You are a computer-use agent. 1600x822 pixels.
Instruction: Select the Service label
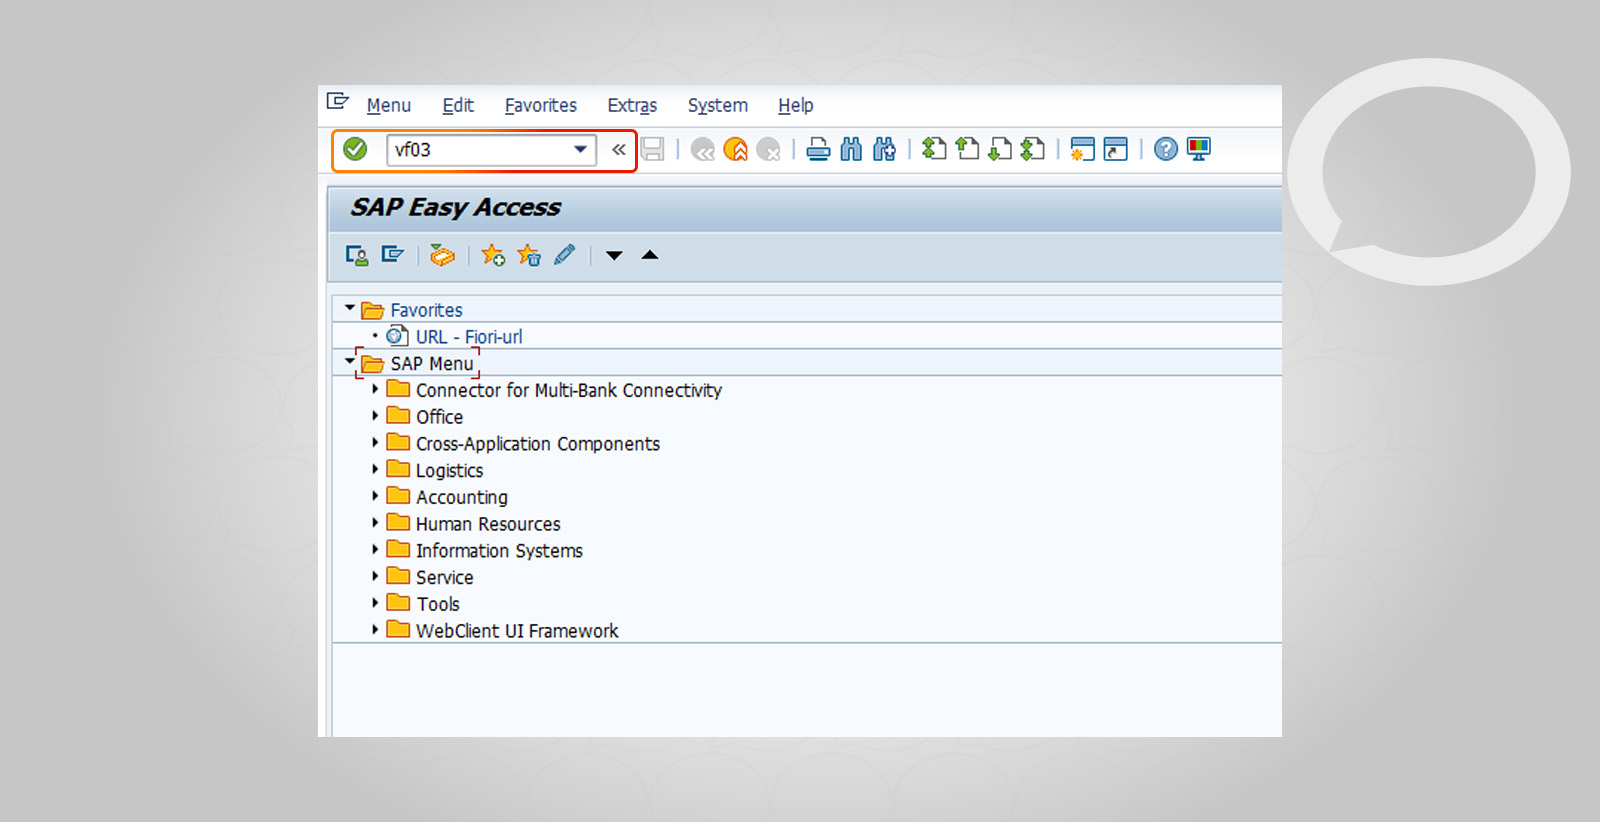pyautogui.click(x=445, y=577)
